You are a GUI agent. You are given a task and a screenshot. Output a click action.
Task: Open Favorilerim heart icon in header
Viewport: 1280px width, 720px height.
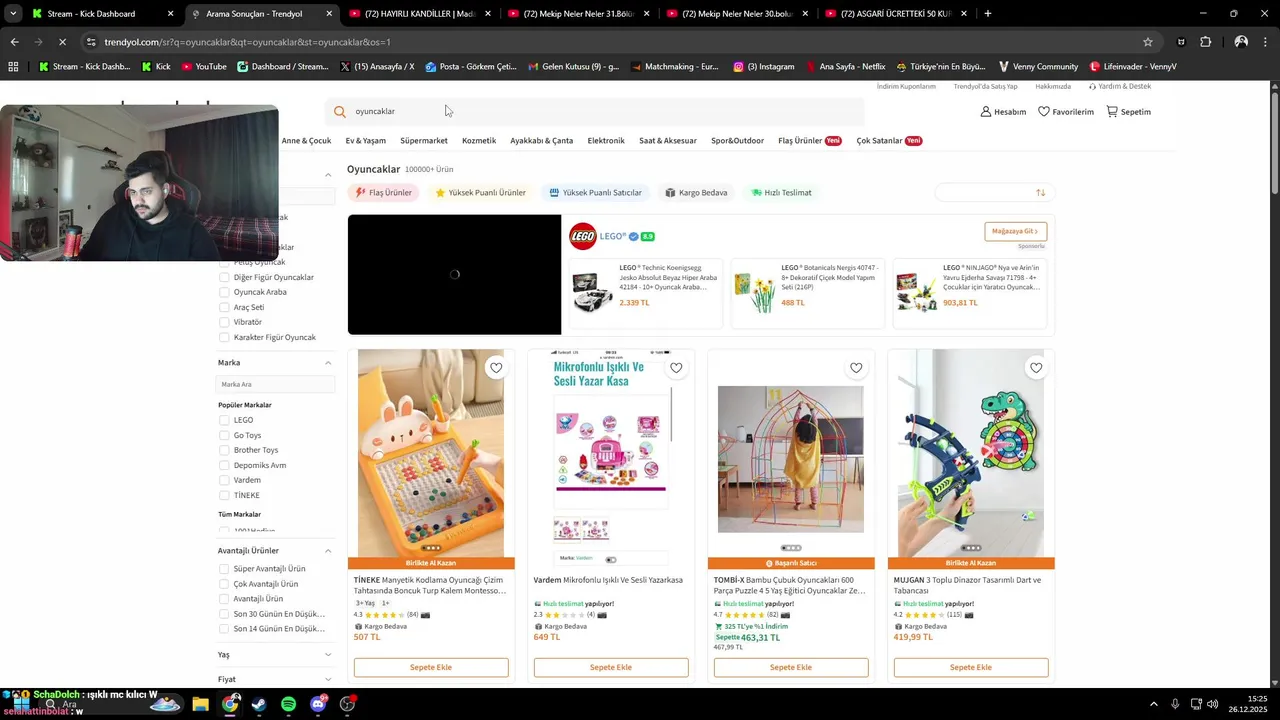coord(1044,112)
